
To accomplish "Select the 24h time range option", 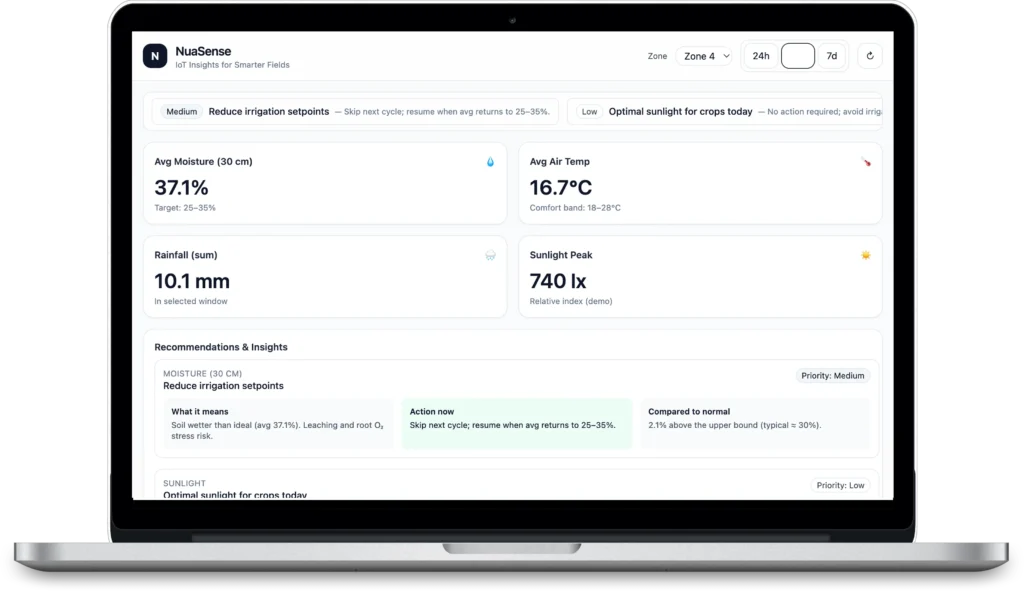I will click(761, 56).
